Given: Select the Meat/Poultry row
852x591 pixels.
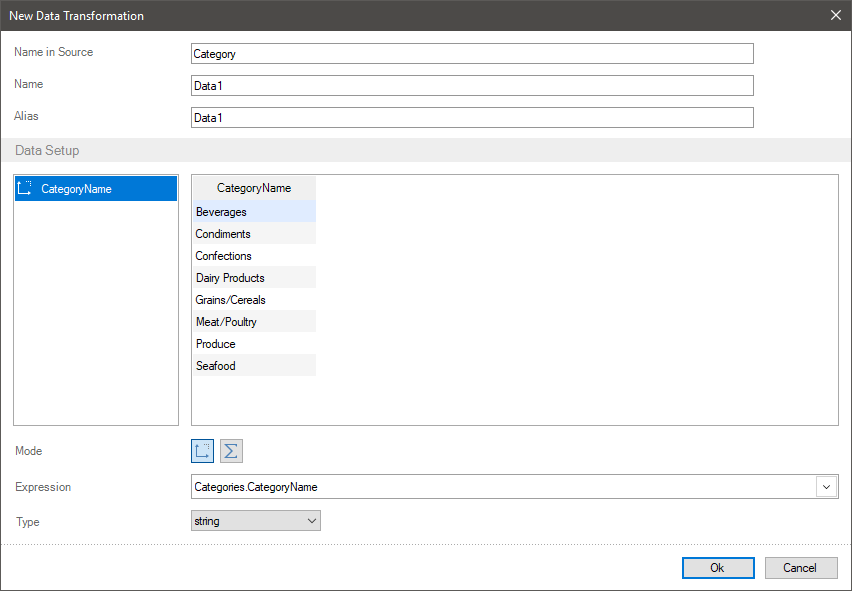Looking at the screenshot, I should pos(254,322).
